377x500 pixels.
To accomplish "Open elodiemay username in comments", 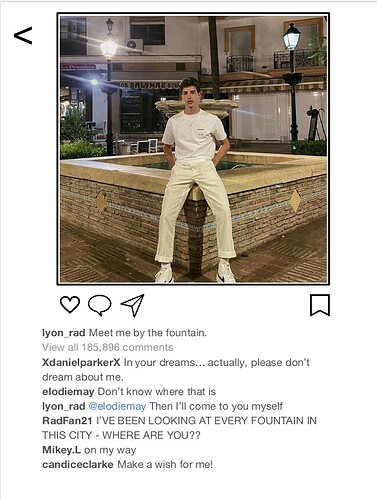I will tap(68, 392).
